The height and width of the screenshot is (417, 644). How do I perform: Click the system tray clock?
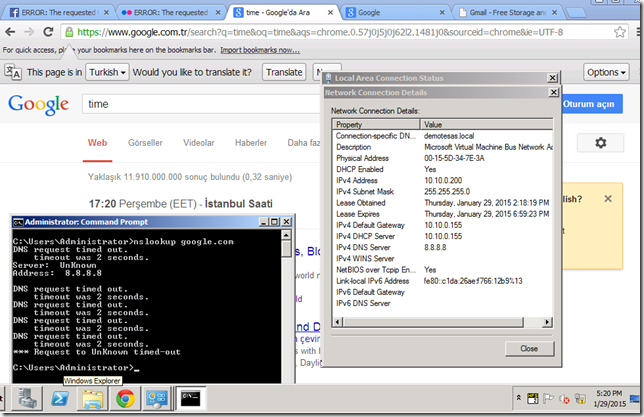click(x=610, y=399)
